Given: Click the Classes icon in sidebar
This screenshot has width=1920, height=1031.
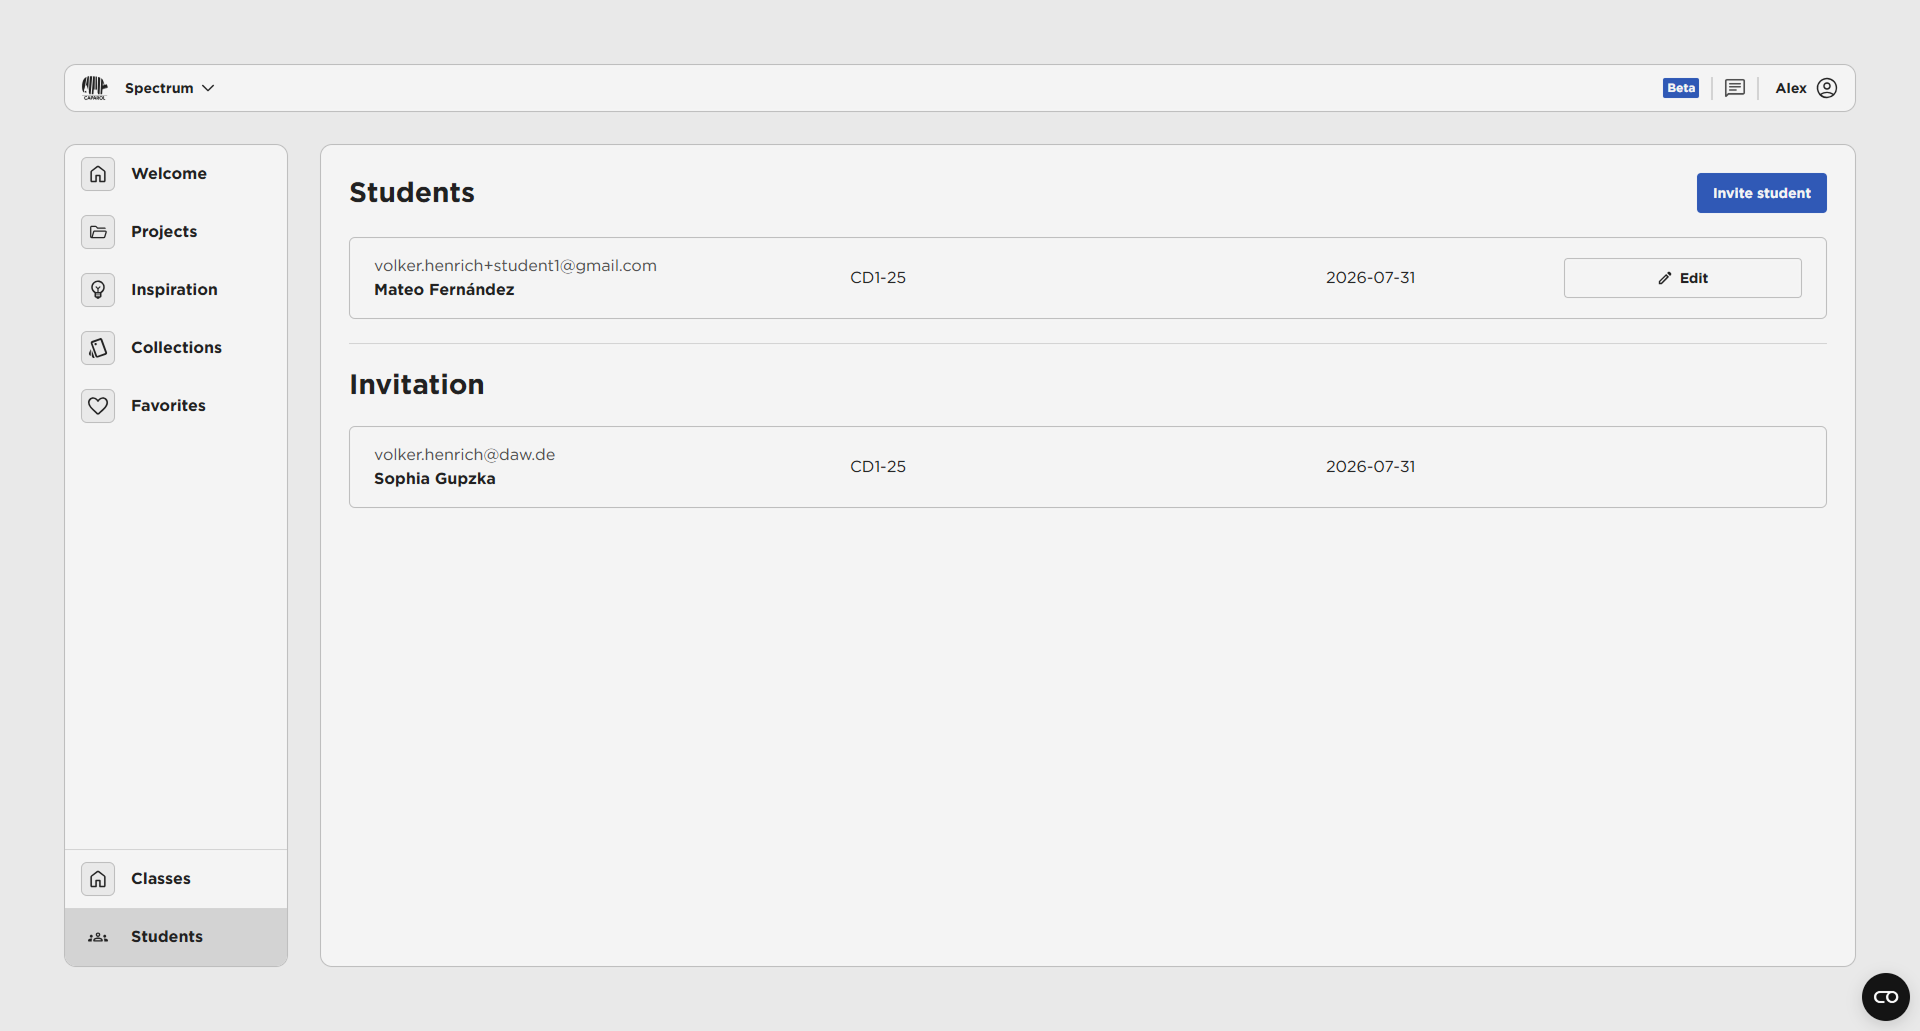Looking at the screenshot, I should tap(98, 879).
